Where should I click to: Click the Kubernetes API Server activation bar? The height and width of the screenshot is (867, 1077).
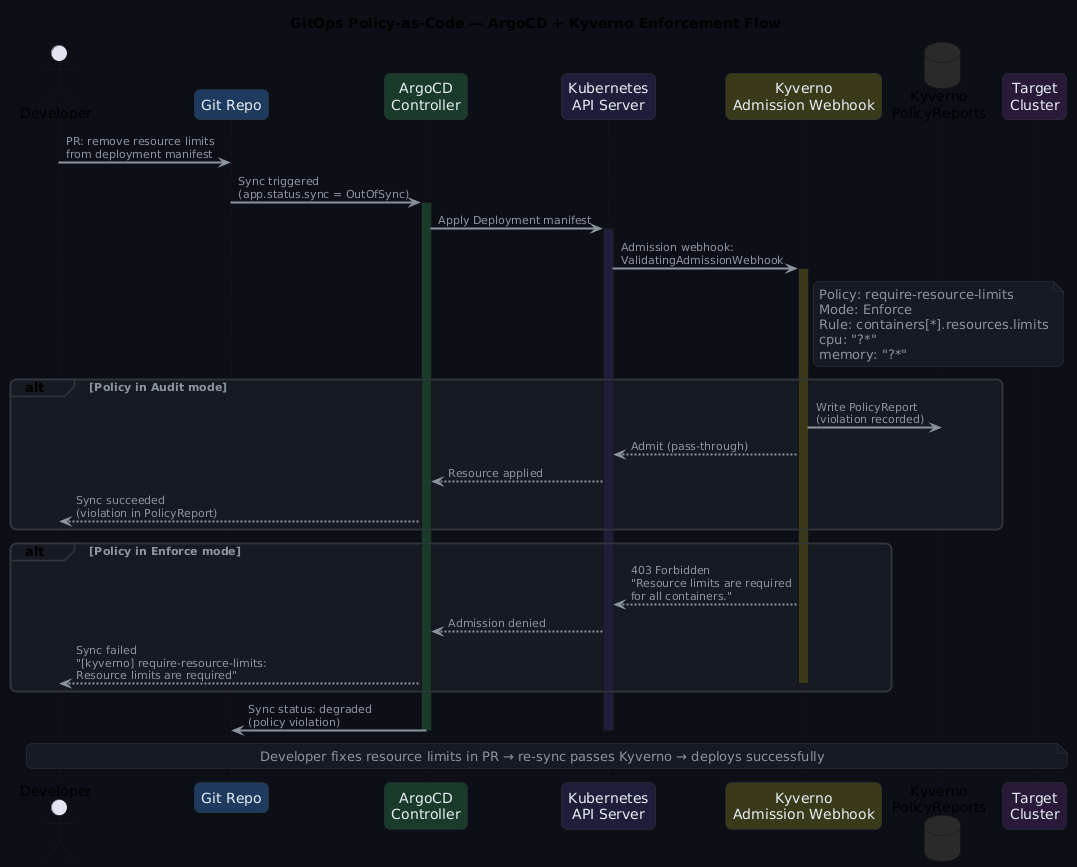(x=608, y=480)
